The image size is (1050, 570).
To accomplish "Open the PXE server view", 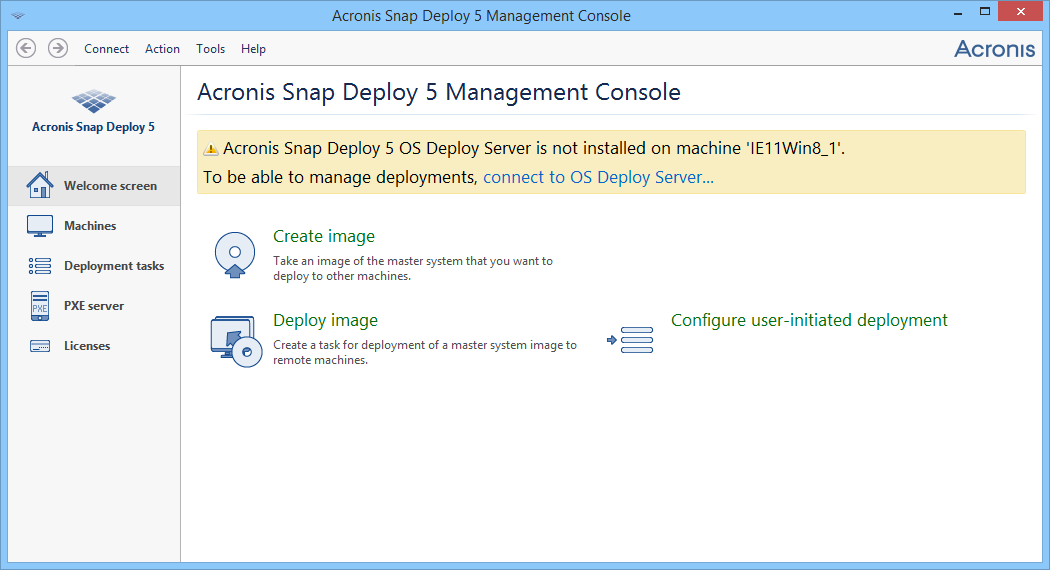I will coord(94,306).
